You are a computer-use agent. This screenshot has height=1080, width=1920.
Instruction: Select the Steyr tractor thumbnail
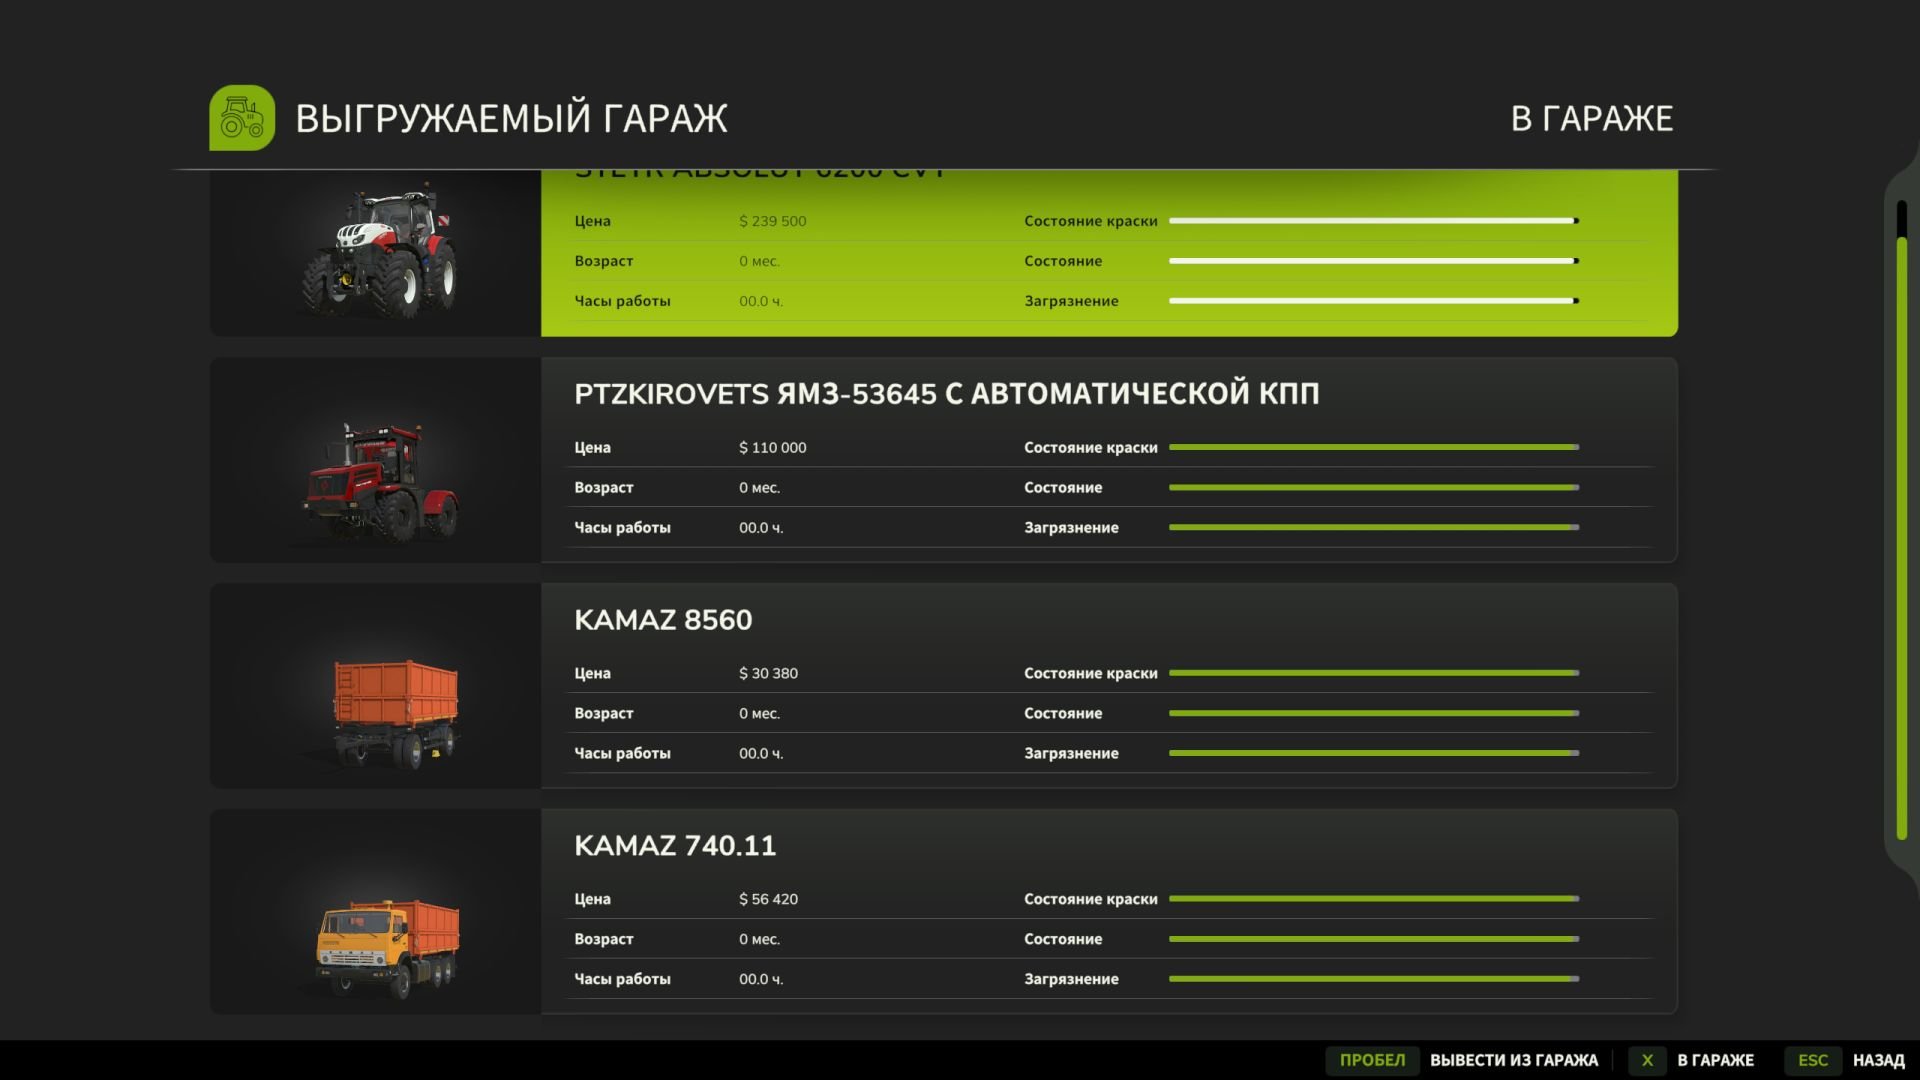(375, 253)
